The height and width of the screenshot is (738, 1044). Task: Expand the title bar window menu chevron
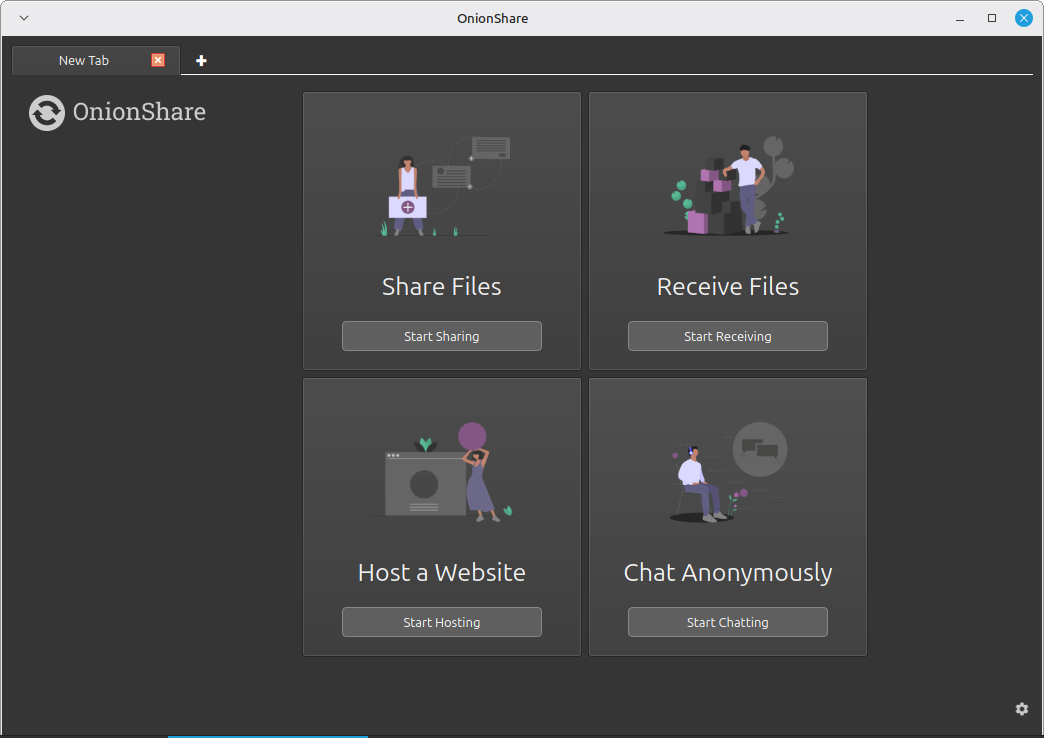point(24,18)
